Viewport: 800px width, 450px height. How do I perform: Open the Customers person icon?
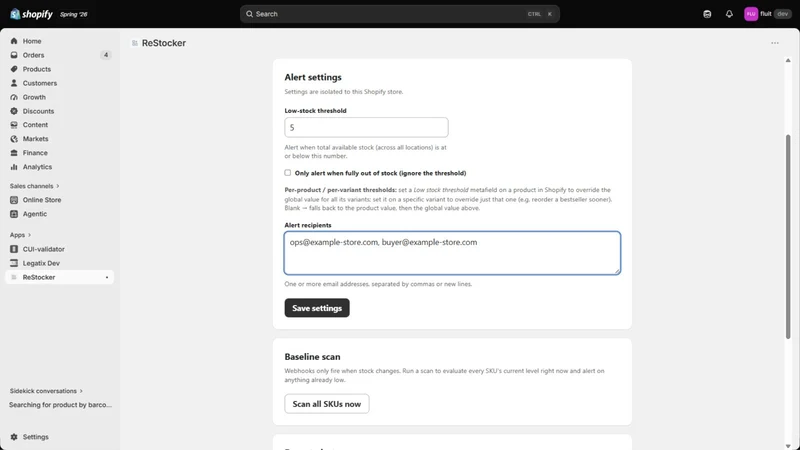pyautogui.click(x=14, y=83)
